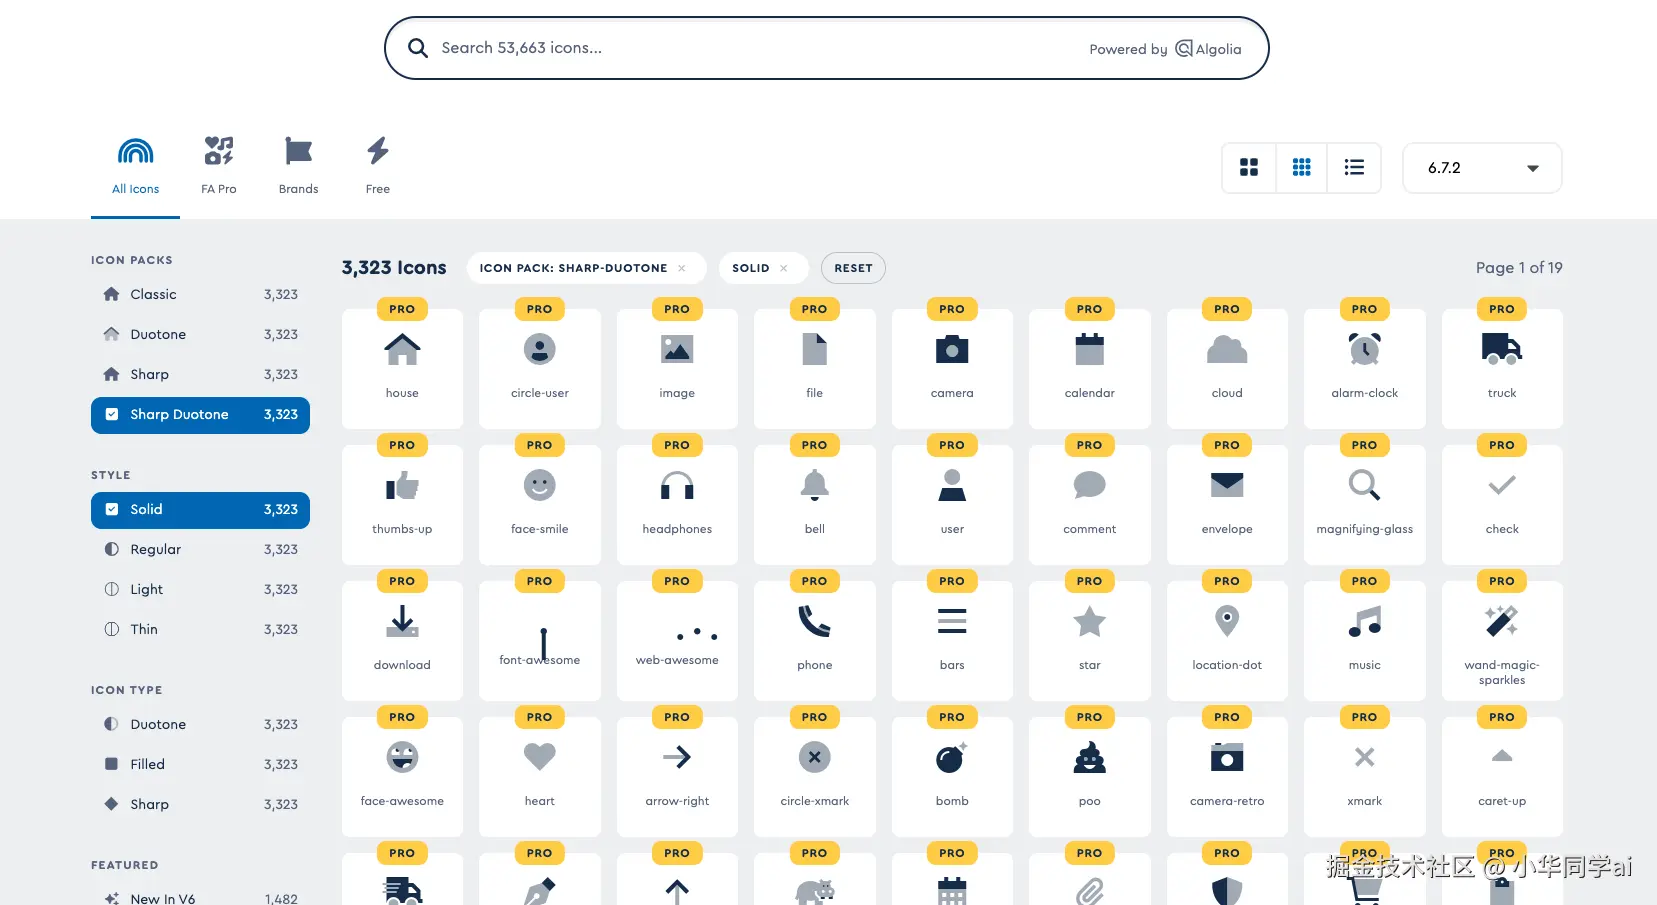Remove the Solid filter chip
The height and width of the screenshot is (905, 1657).
pos(784,268)
